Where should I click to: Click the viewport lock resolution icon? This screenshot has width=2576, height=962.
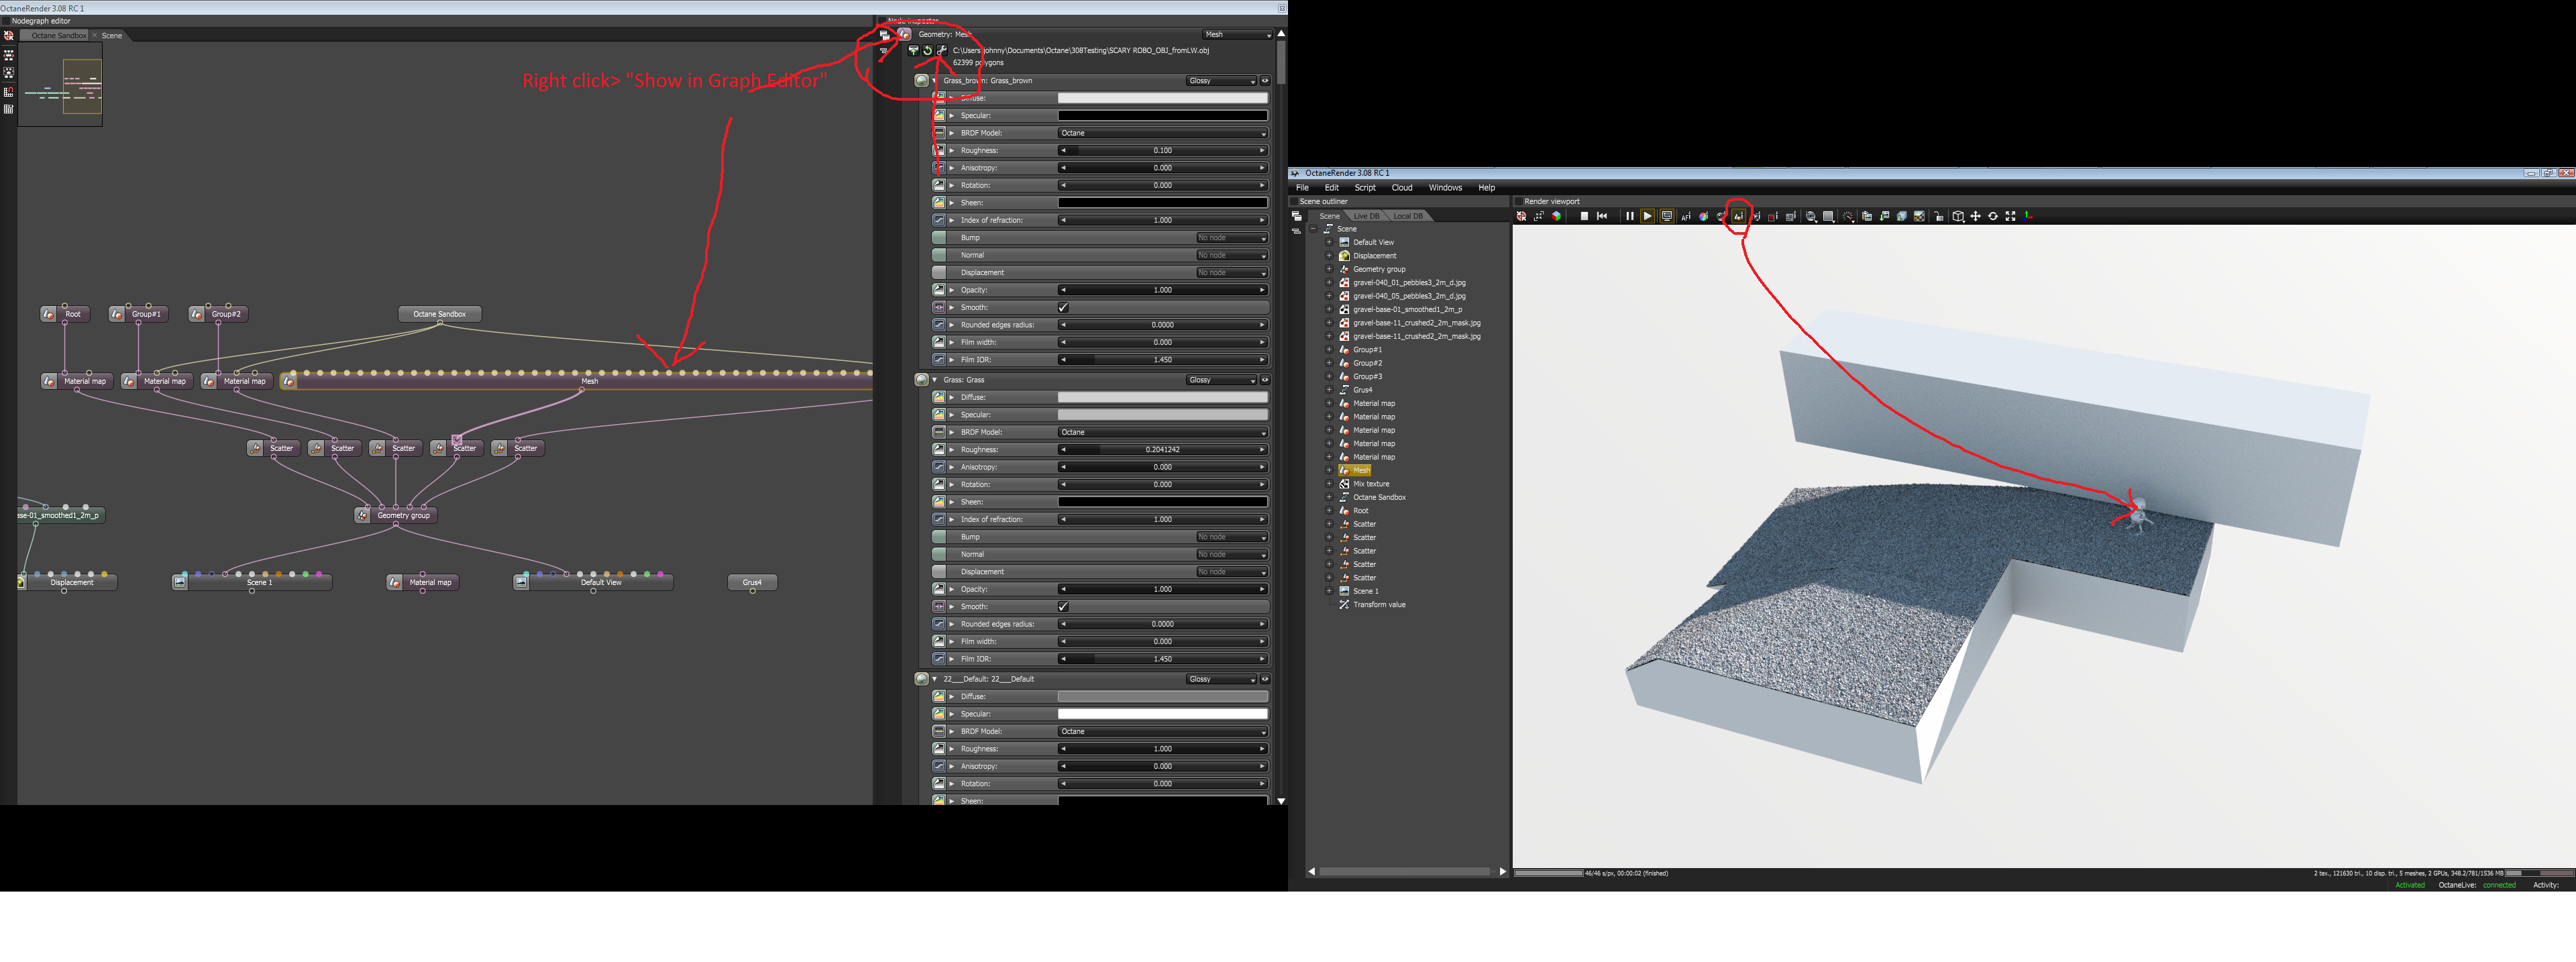(x=1938, y=216)
